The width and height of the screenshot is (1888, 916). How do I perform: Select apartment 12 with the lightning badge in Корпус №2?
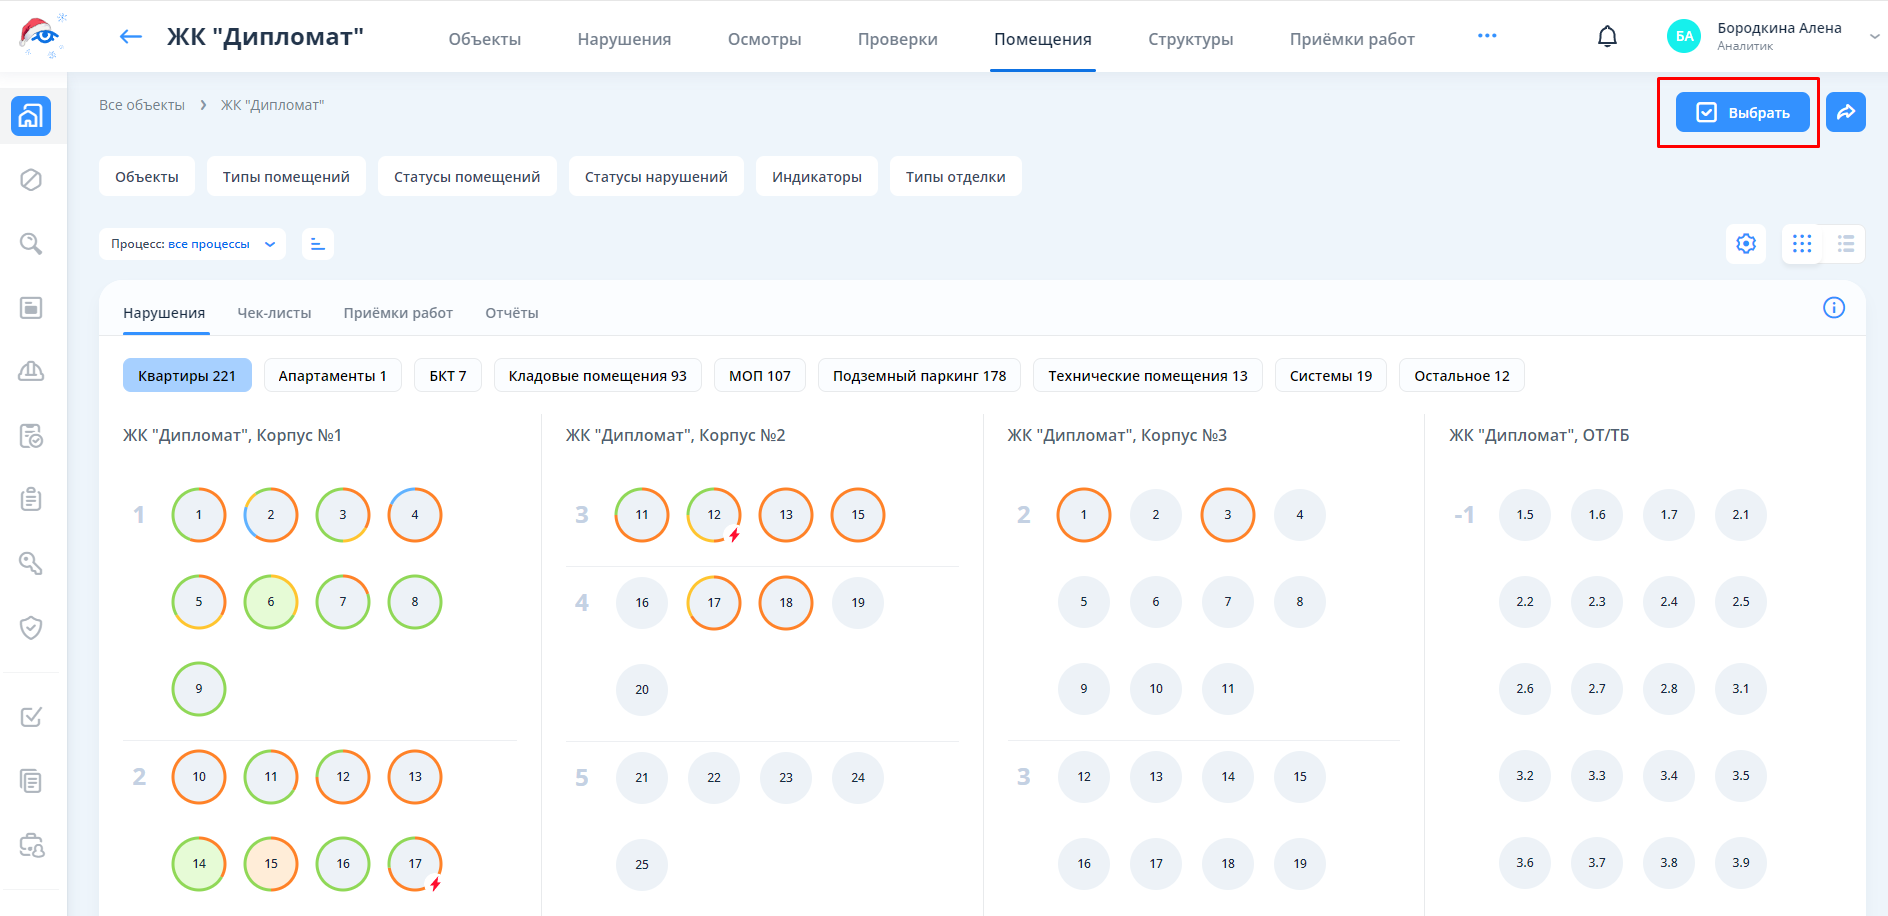coord(714,515)
